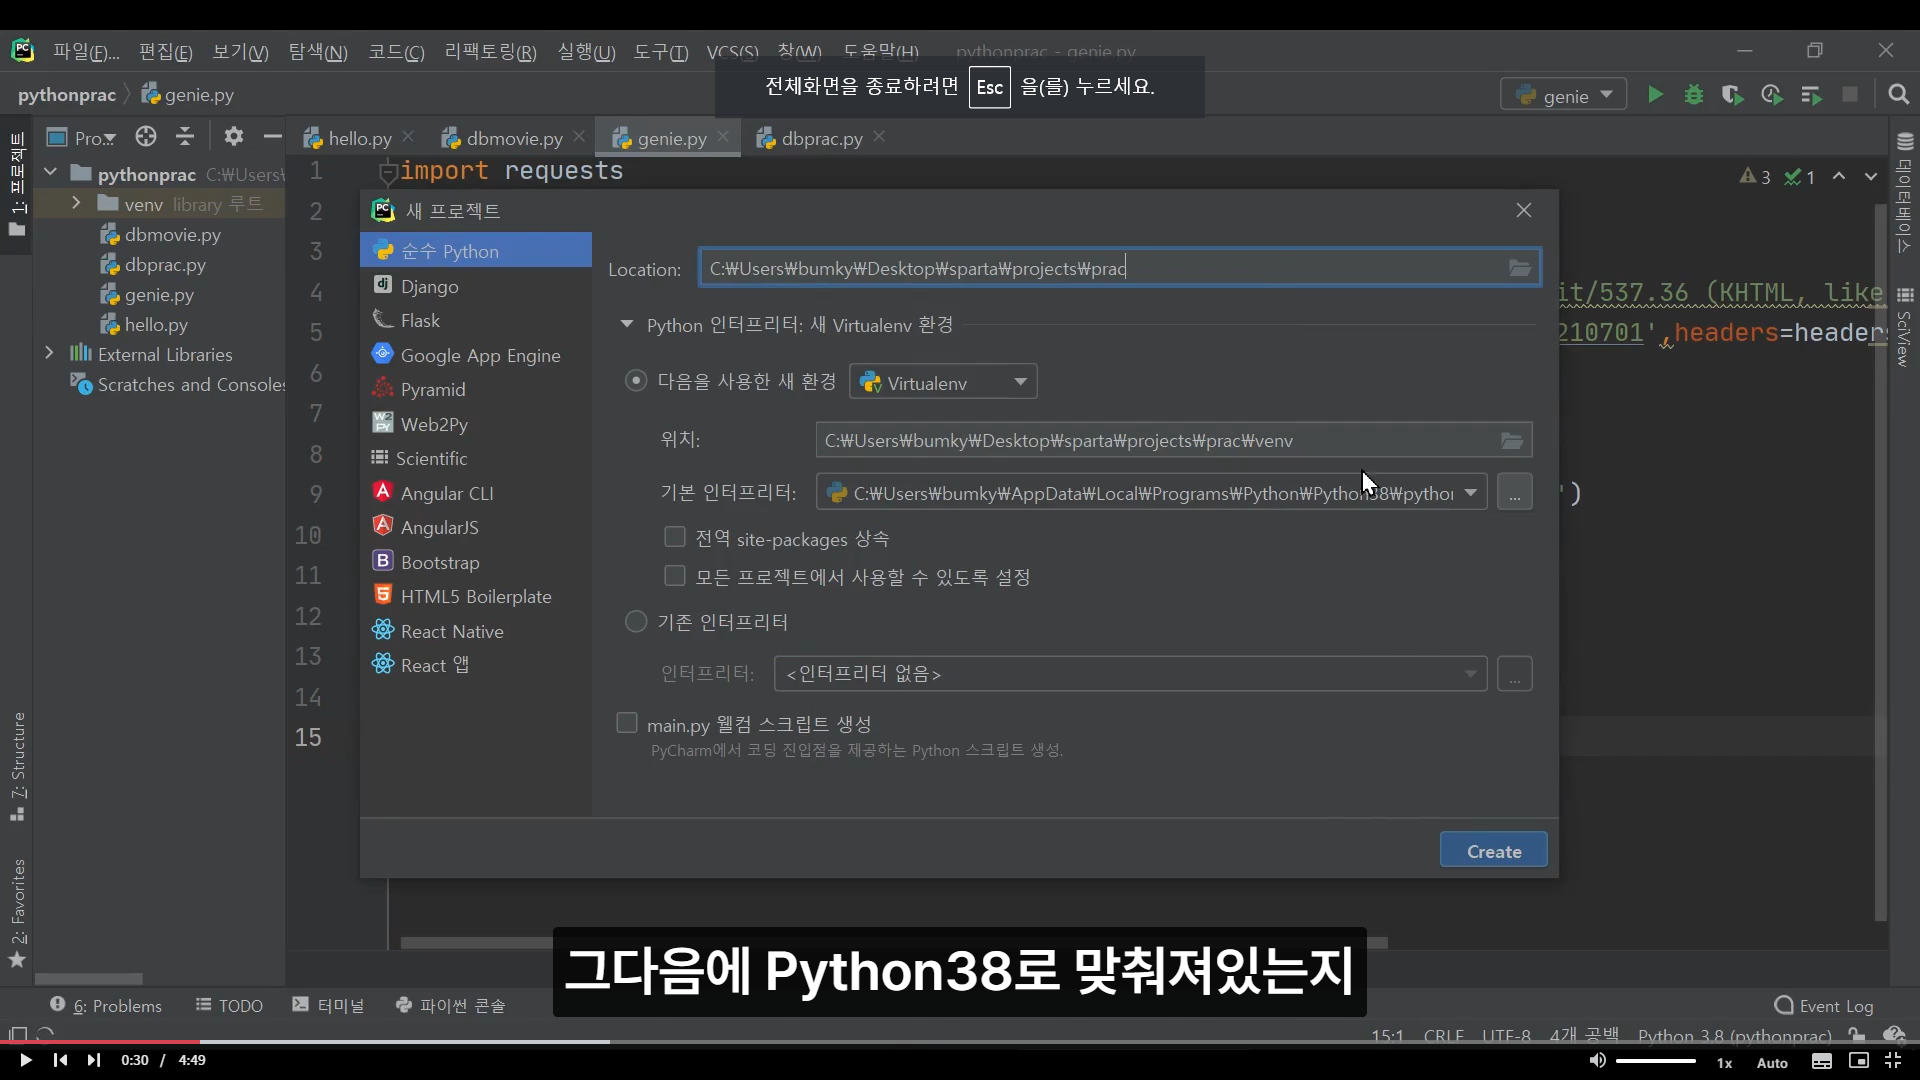
Task: Enable main.py welcome script checkbox
Action: coord(627,723)
